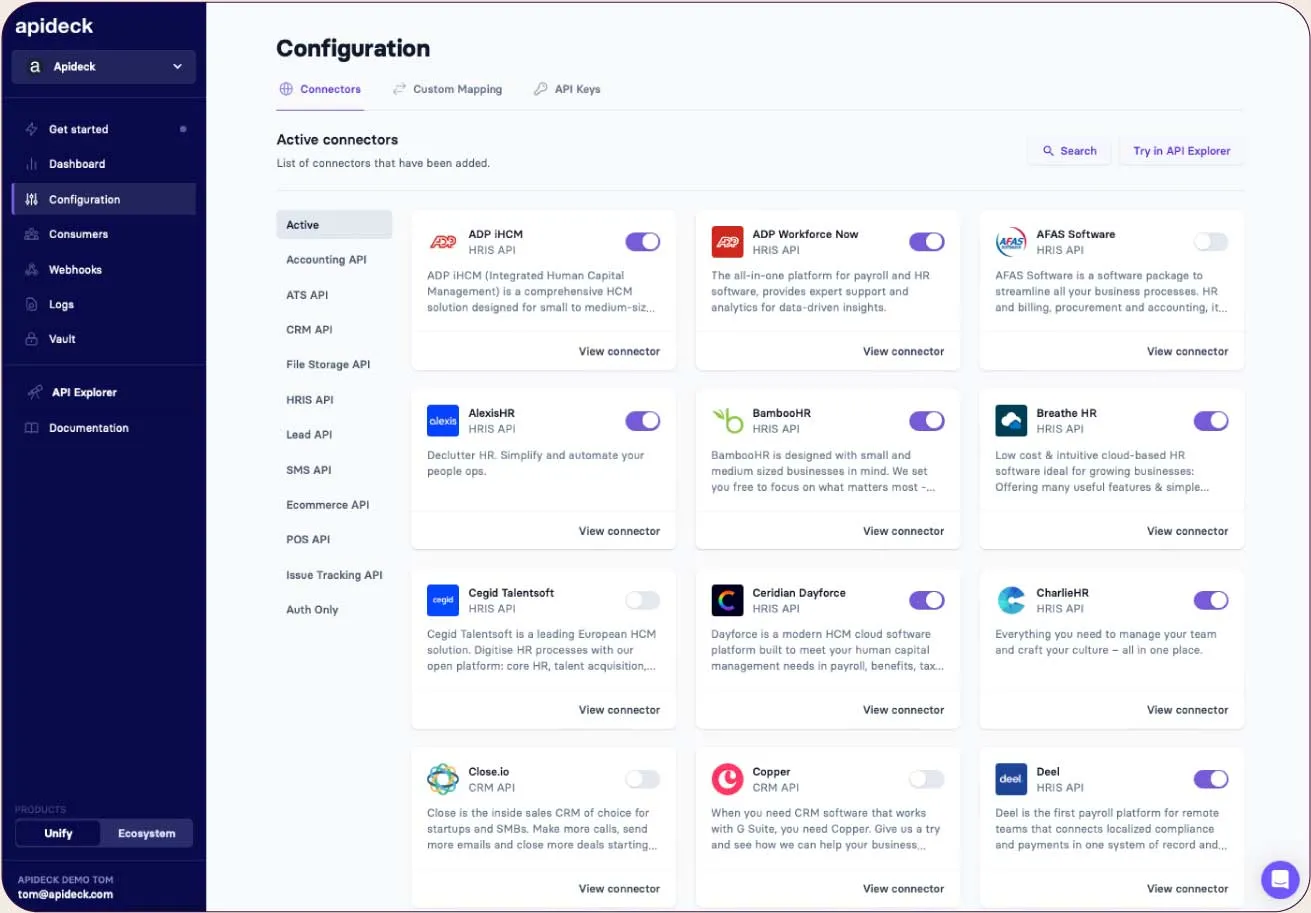The width and height of the screenshot is (1311, 913).
Task: Click the Configuration sliders icon in sidebar
Action: point(32,199)
